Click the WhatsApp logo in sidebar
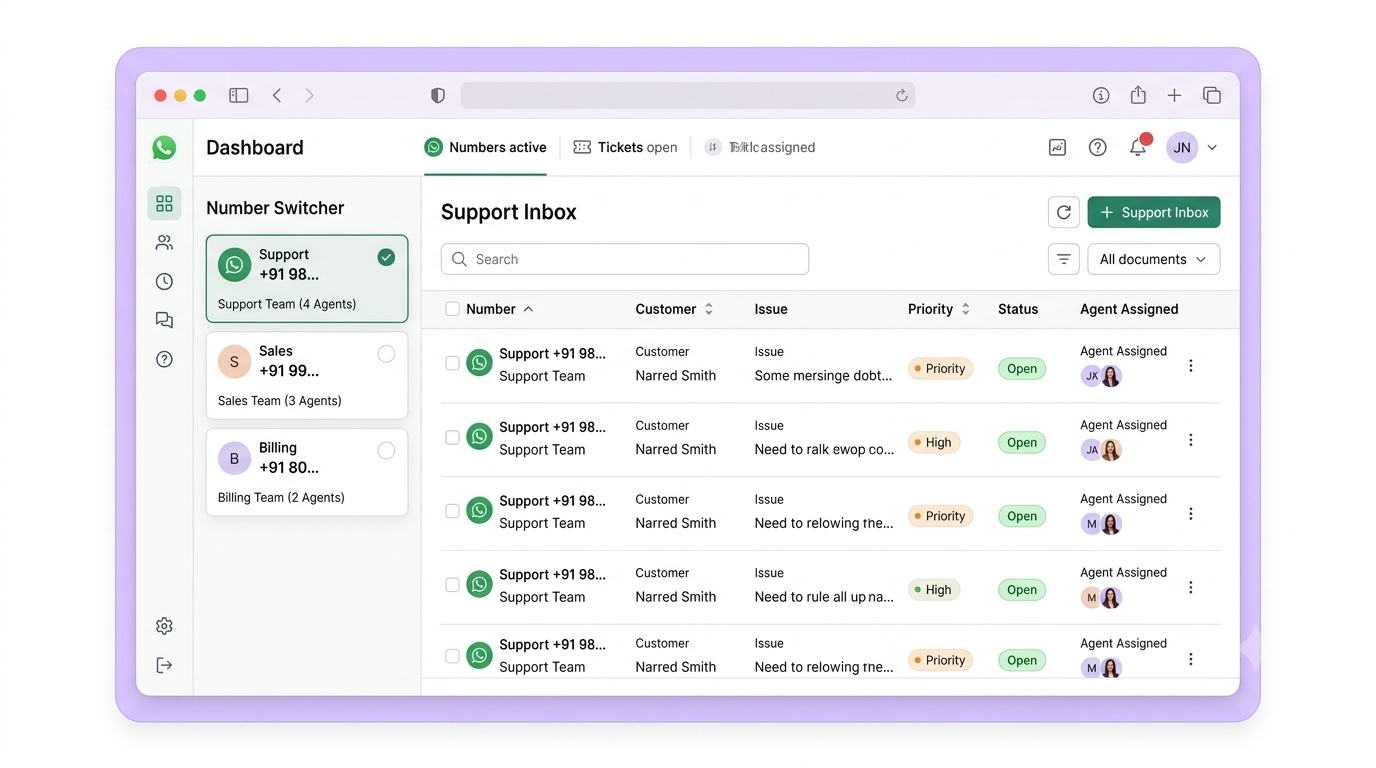The height and width of the screenshot is (768, 1376). point(164,148)
